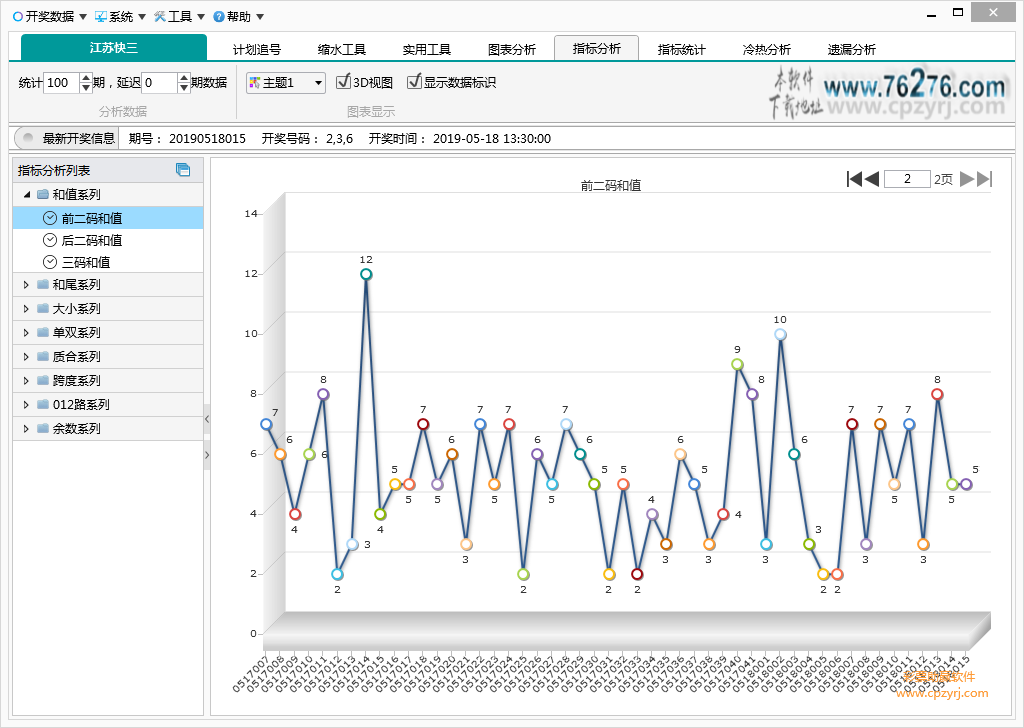Click the 江苏快三 lottery tab
Viewport: 1024px width, 728px height.
click(114, 48)
